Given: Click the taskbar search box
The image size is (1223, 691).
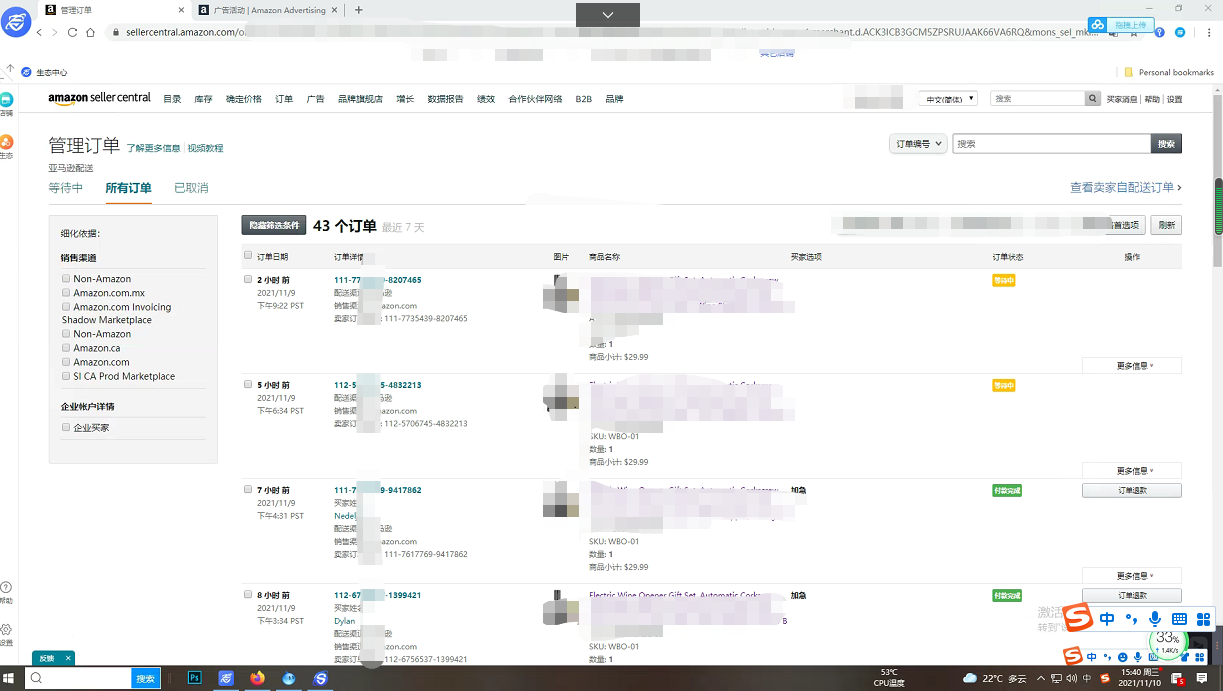Looking at the screenshot, I should click(x=78, y=678).
